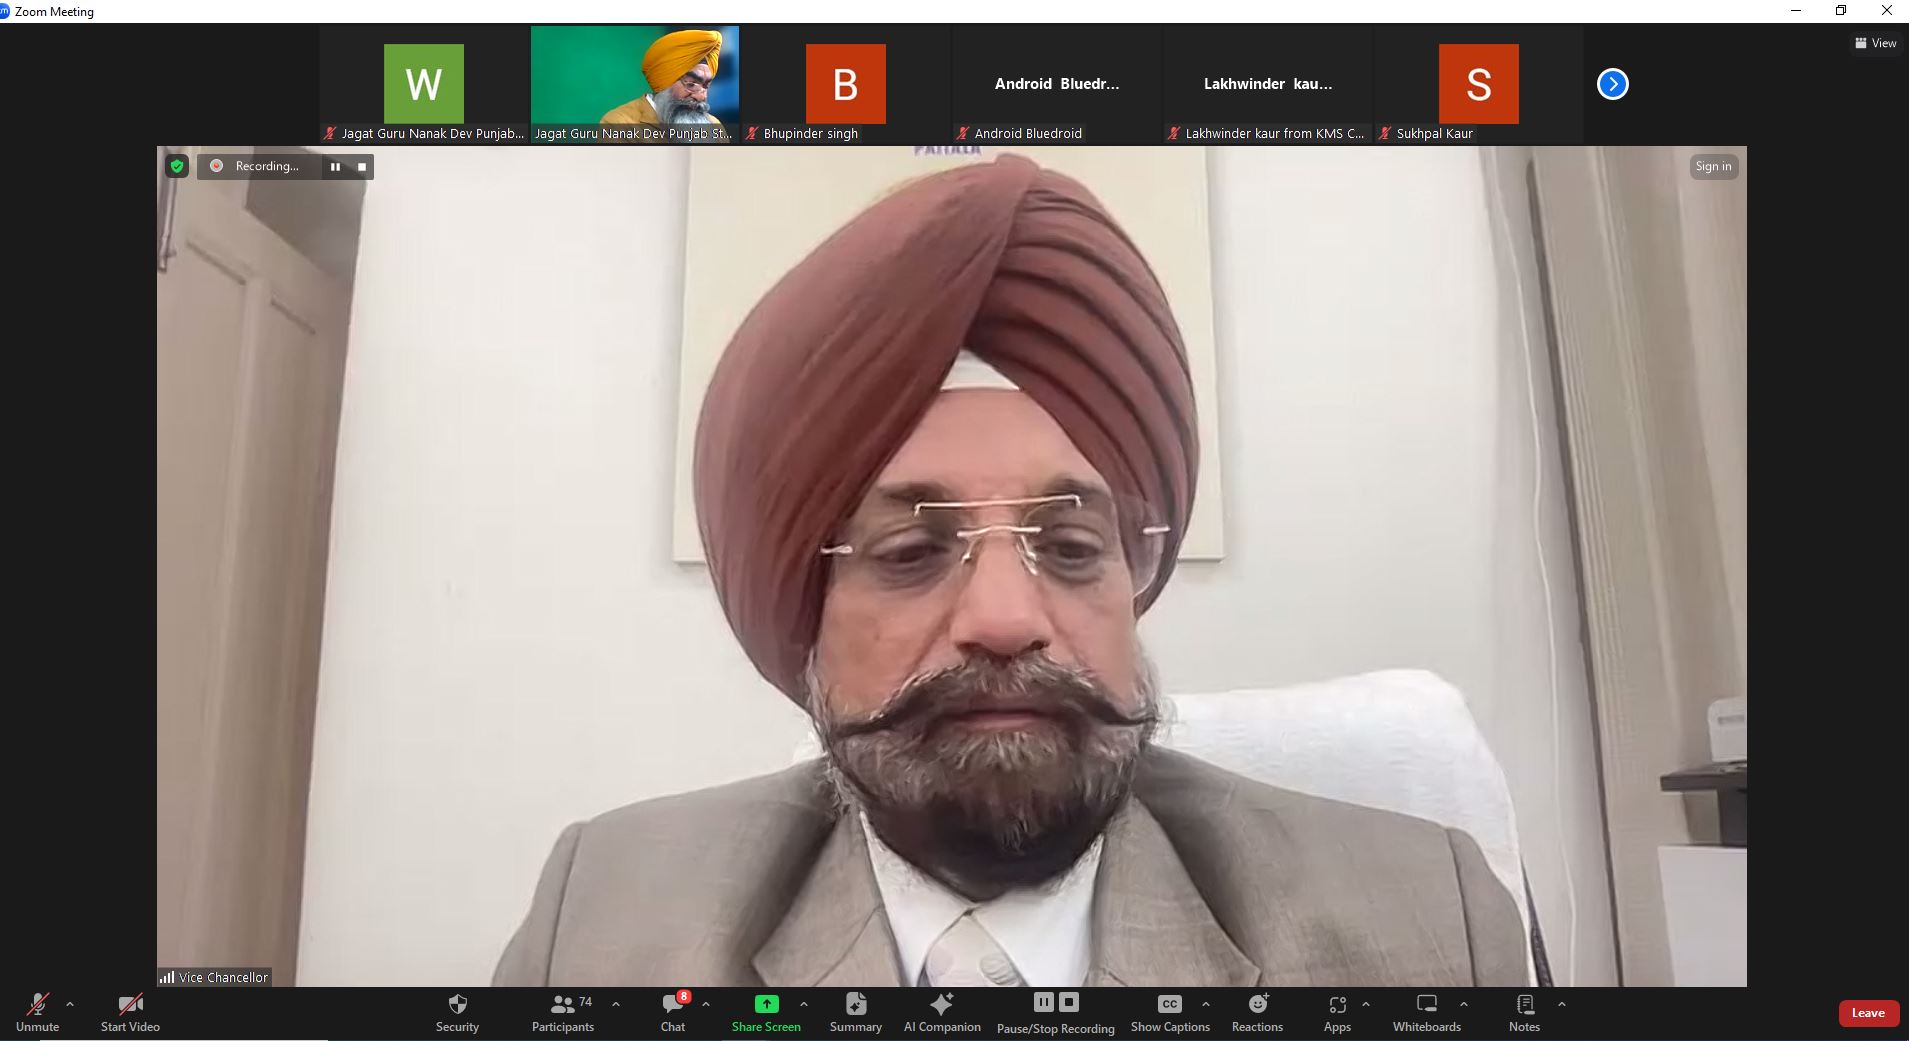Open the meeting Summary
The image size is (1909, 1041).
coord(856,1012)
